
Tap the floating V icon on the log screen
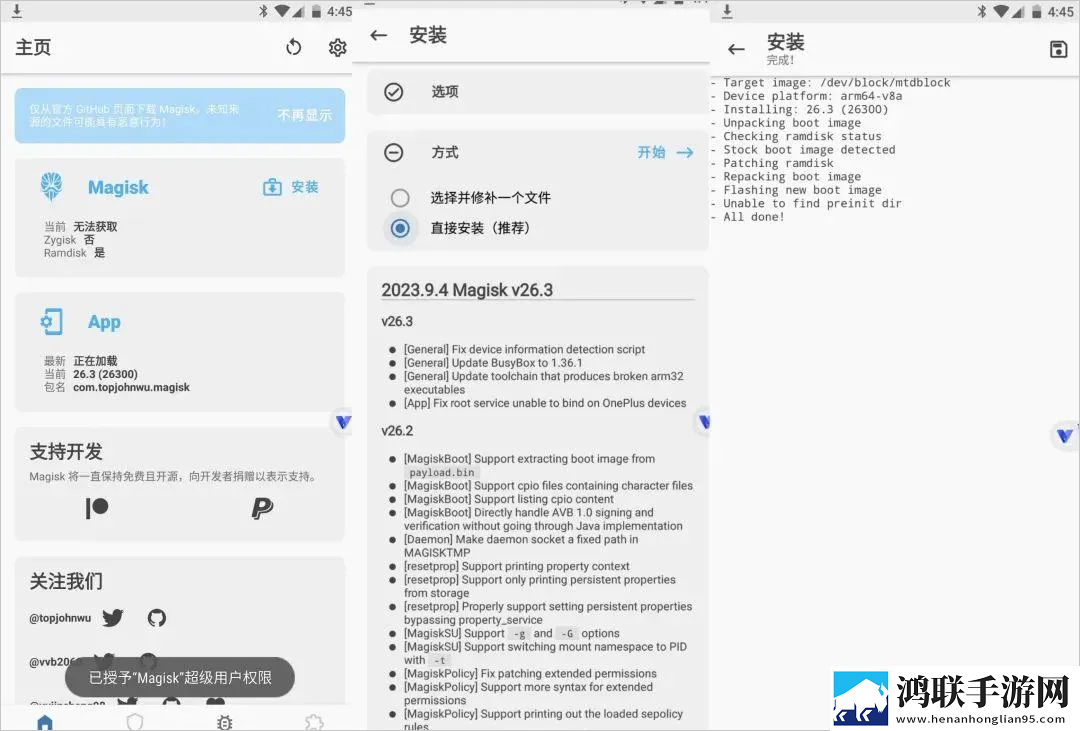click(x=1065, y=435)
